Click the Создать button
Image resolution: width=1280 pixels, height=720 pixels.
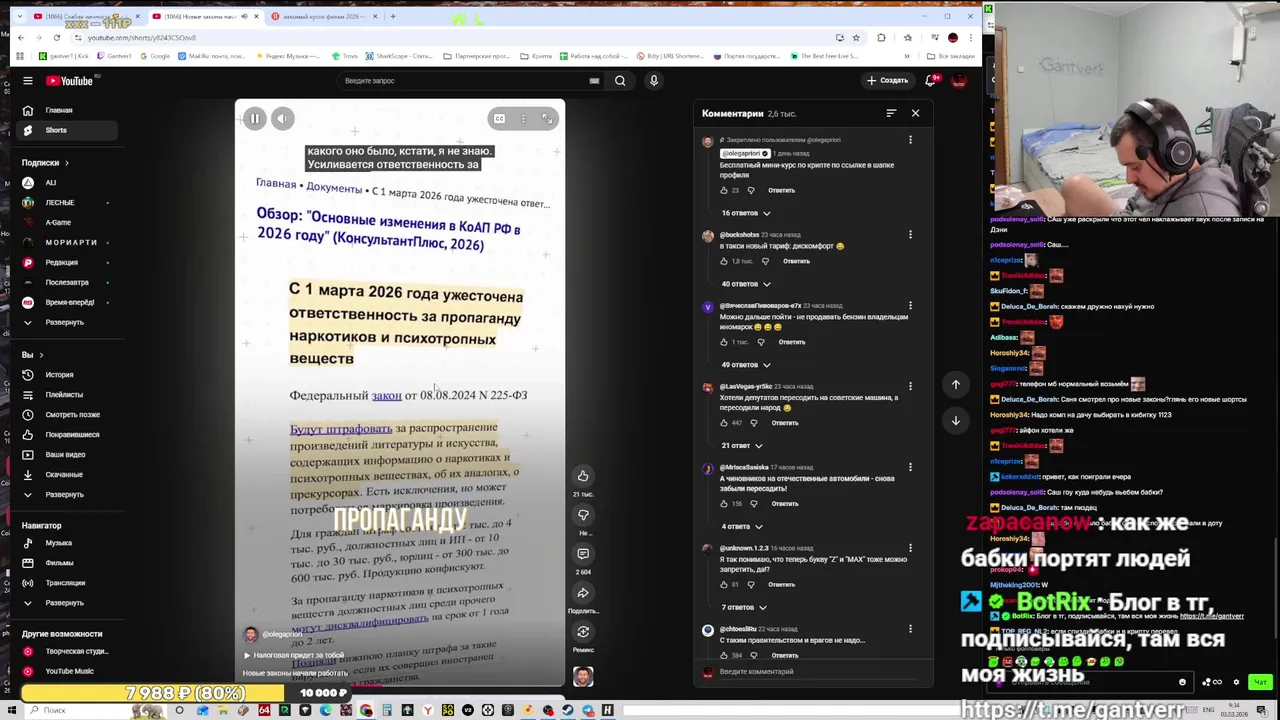[x=888, y=81]
